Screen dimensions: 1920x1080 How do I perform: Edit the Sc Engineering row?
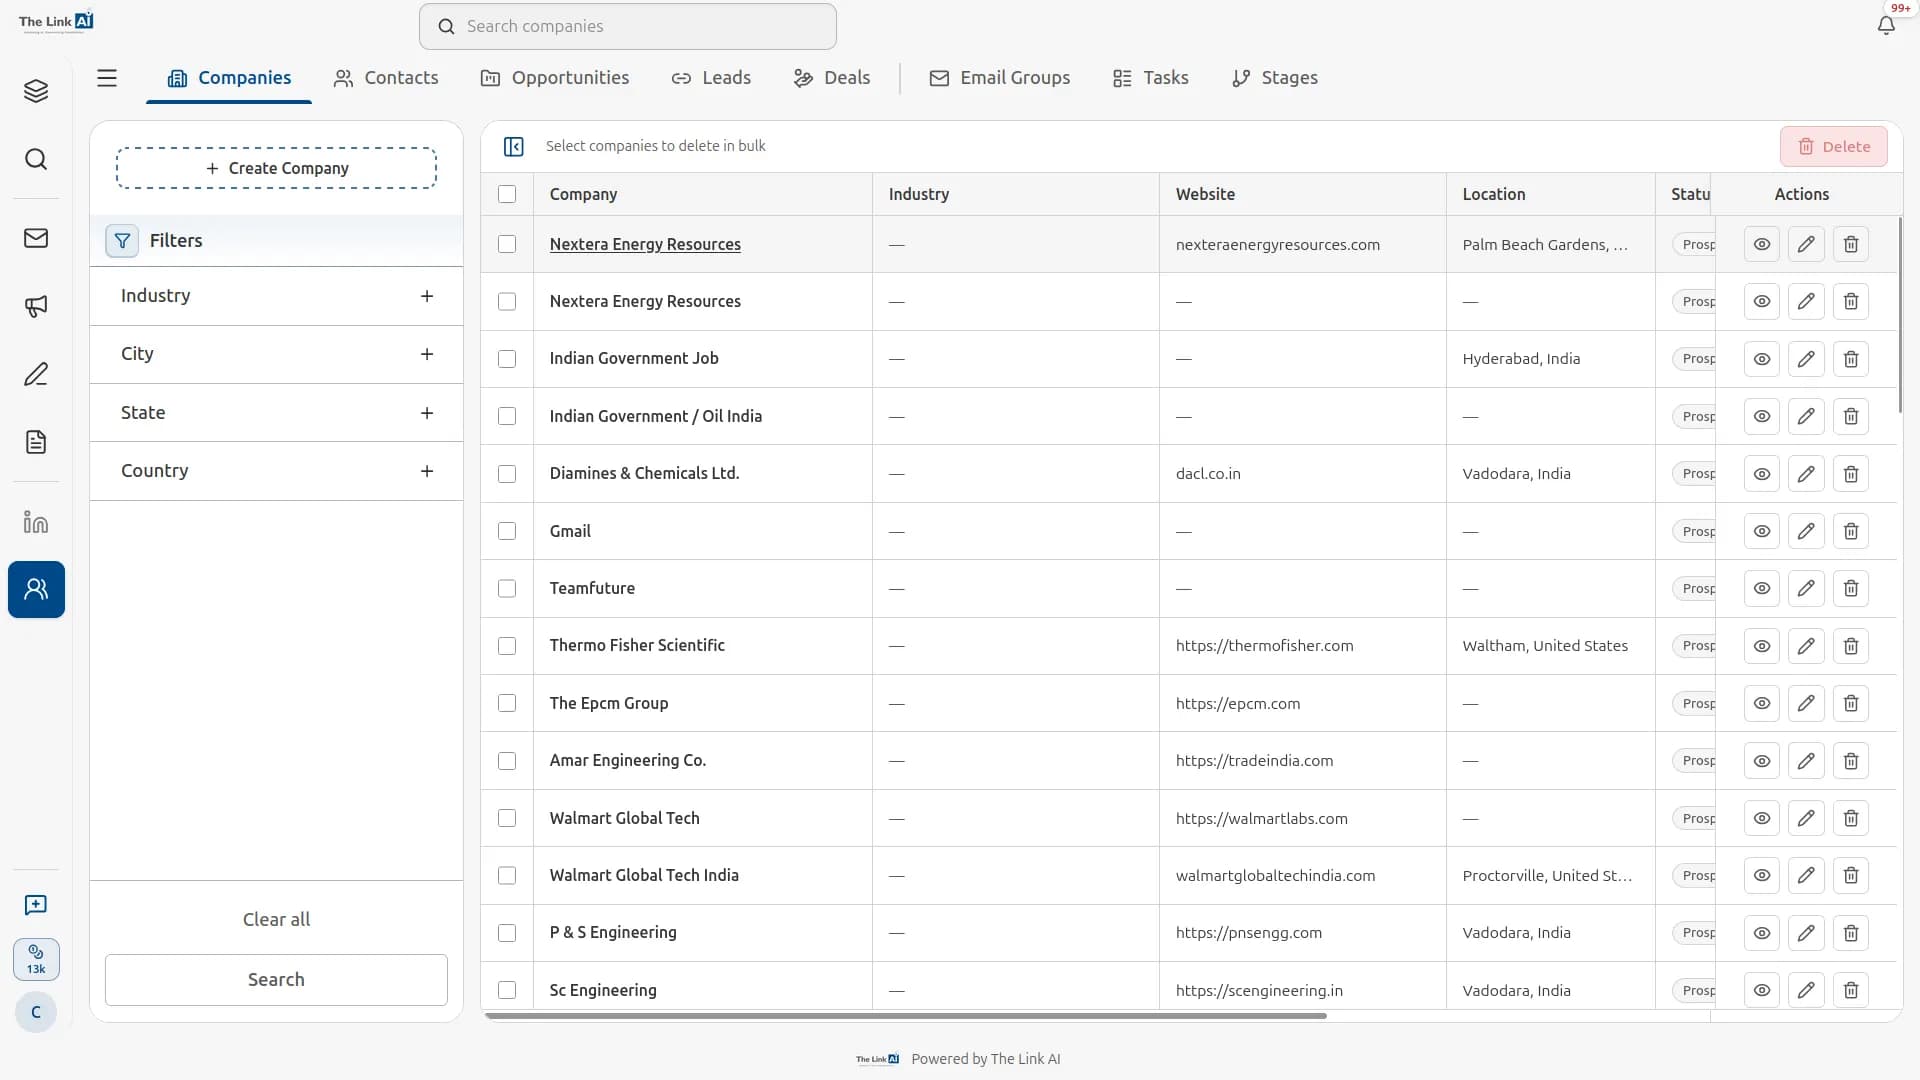[x=1806, y=990]
